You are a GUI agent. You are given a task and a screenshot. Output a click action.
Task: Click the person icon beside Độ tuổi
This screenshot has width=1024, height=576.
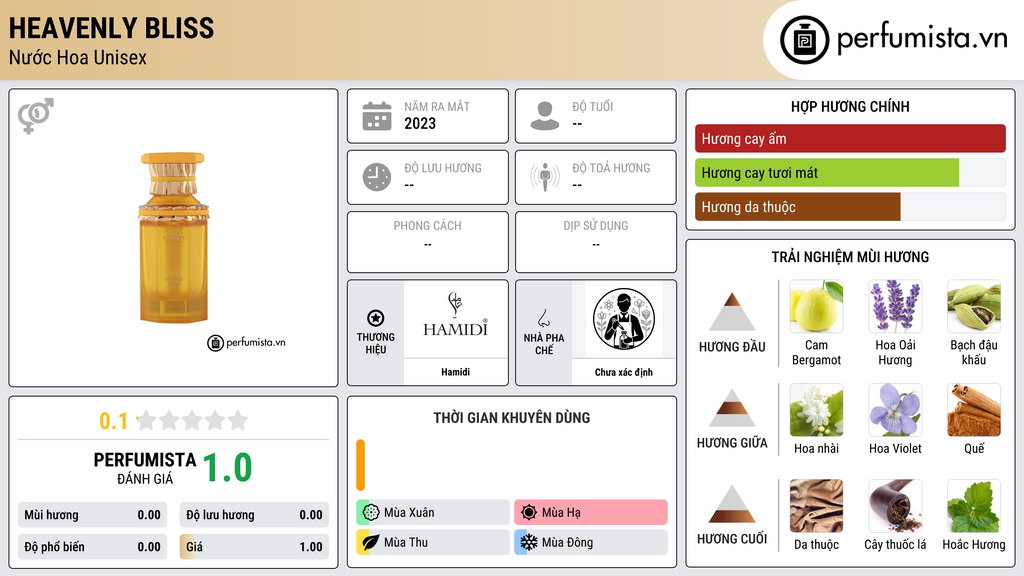tap(545, 116)
